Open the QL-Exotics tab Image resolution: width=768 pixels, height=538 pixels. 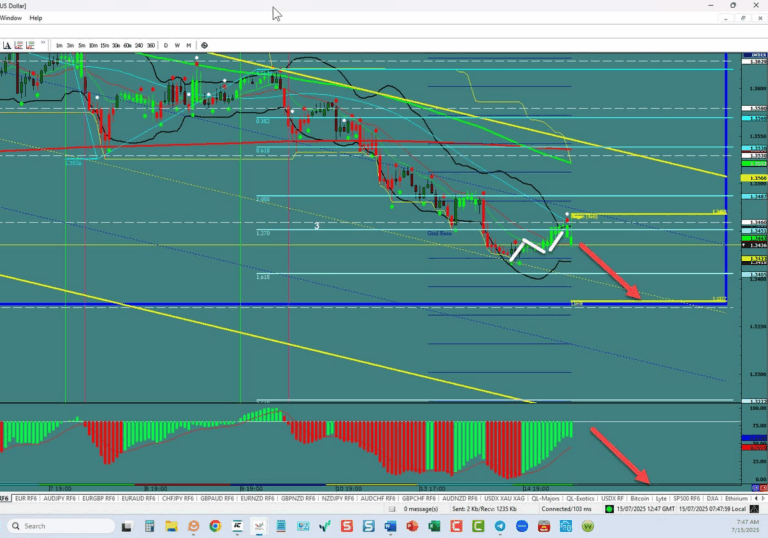580,498
